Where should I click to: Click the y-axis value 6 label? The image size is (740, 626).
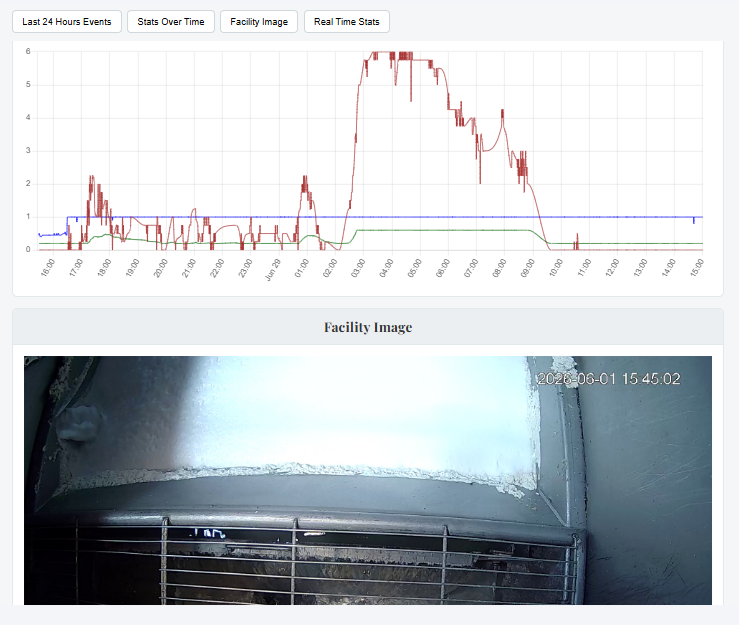point(28,51)
